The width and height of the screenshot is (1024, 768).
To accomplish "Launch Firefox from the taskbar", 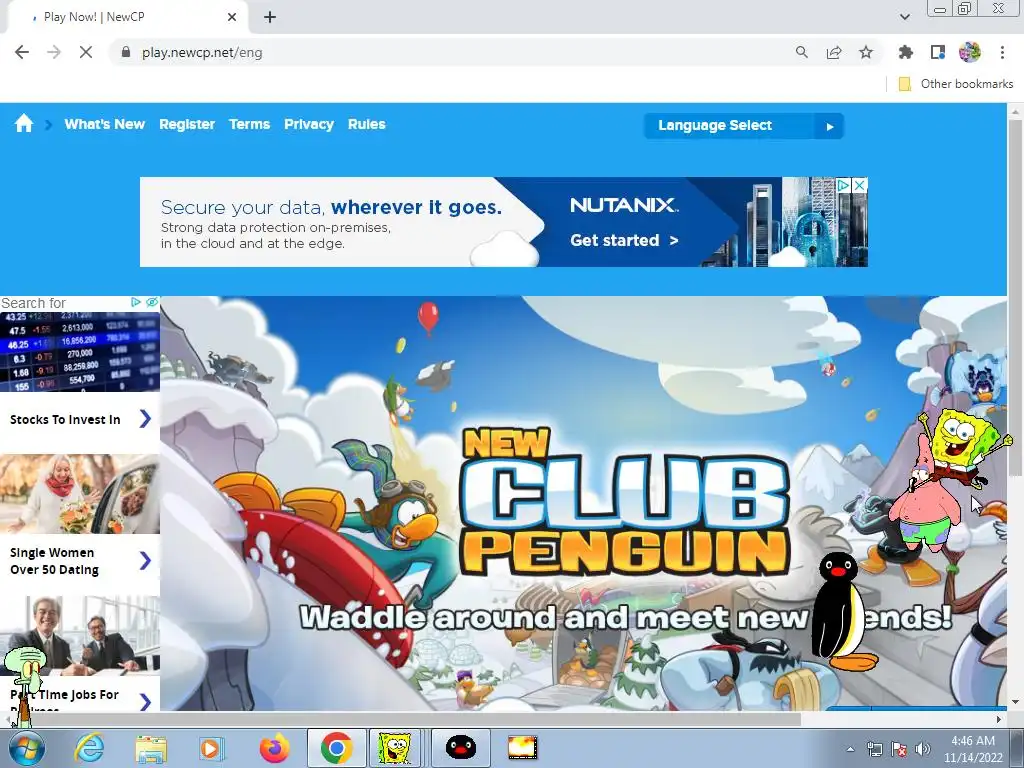I will (274, 748).
